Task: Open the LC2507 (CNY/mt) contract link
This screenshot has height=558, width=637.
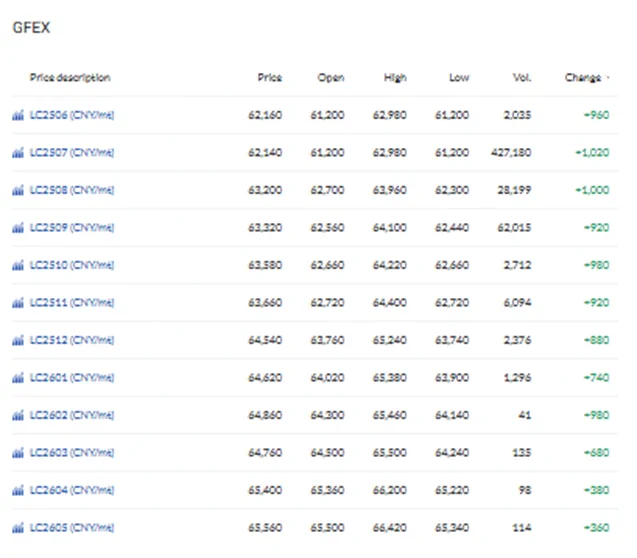Action: tap(72, 152)
